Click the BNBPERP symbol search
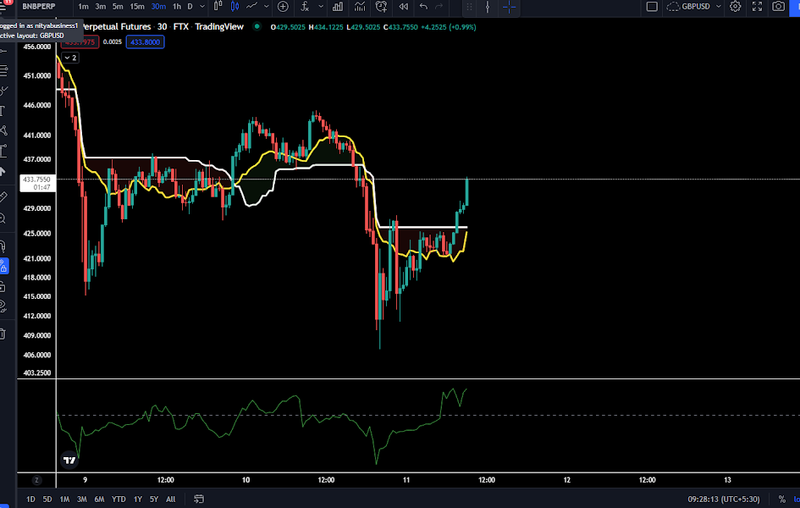The width and height of the screenshot is (800, 508). 37,7
